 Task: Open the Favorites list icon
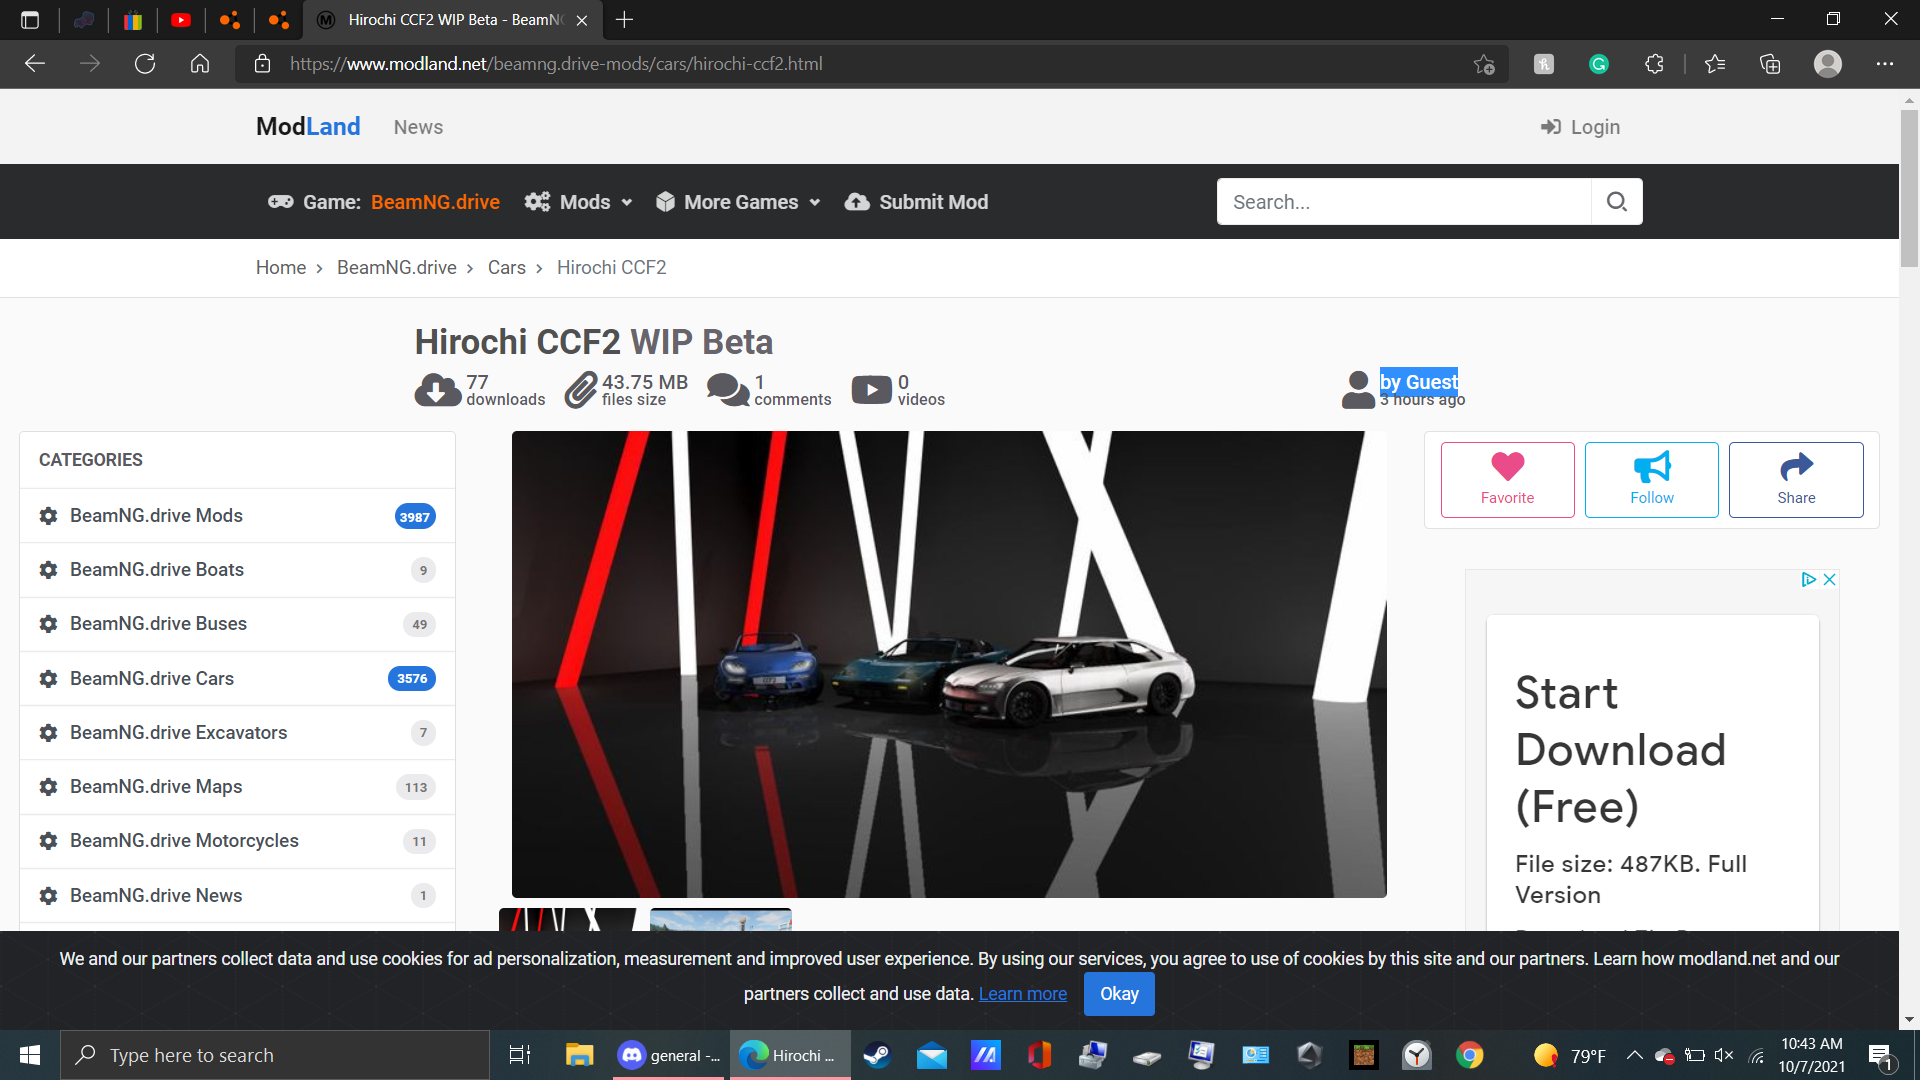[1715, 64]
